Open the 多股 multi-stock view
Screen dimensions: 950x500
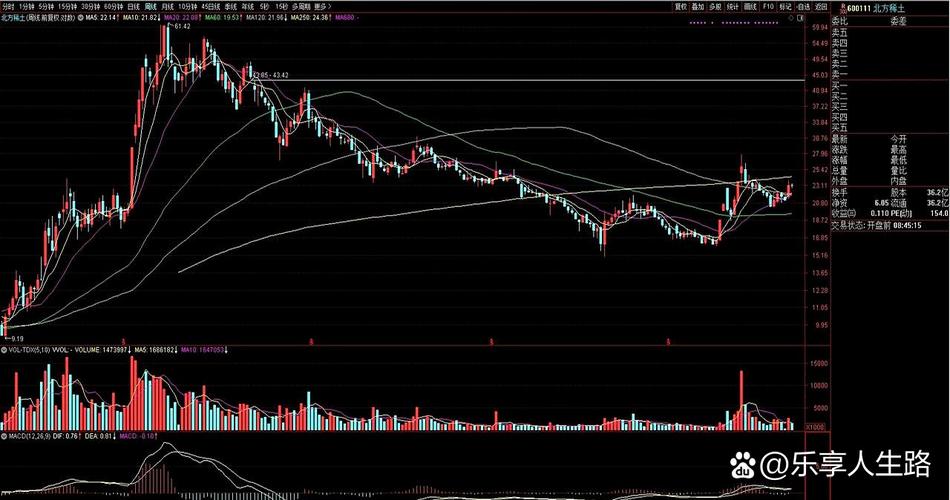716,6
